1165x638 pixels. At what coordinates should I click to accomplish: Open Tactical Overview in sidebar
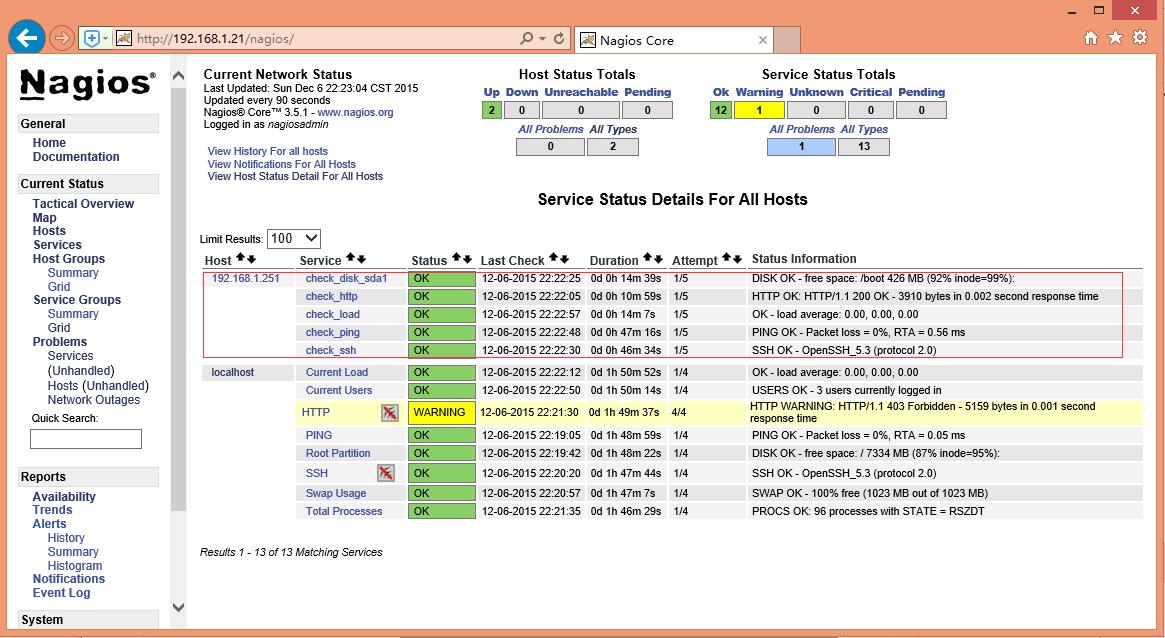tap(83, 204)
